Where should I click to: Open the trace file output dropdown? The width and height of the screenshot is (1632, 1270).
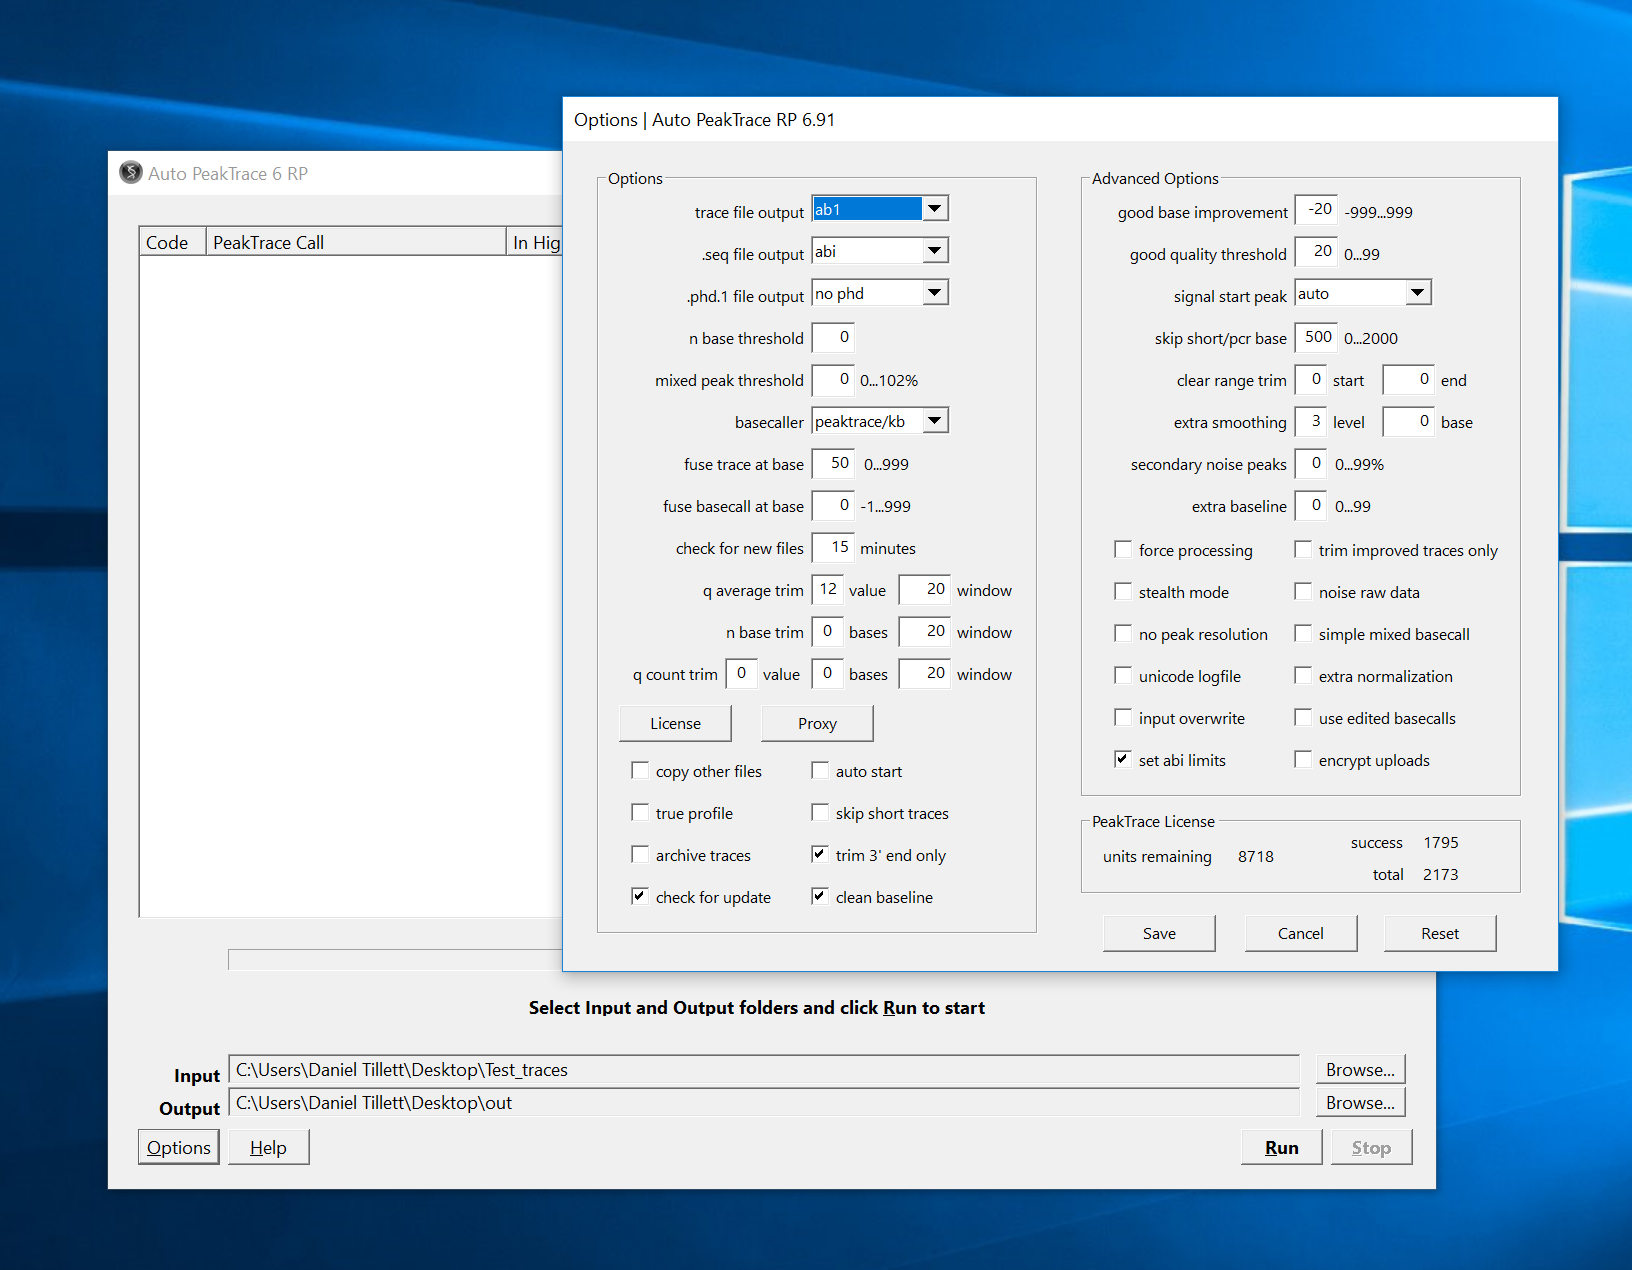pyautogui.click(x=934, y=209)
